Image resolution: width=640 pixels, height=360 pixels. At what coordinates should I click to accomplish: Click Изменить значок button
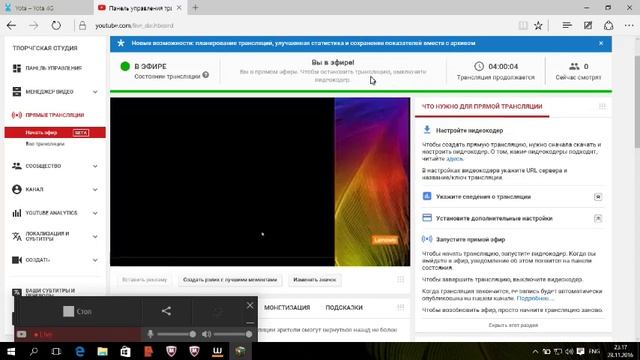(x=315, y=280)
